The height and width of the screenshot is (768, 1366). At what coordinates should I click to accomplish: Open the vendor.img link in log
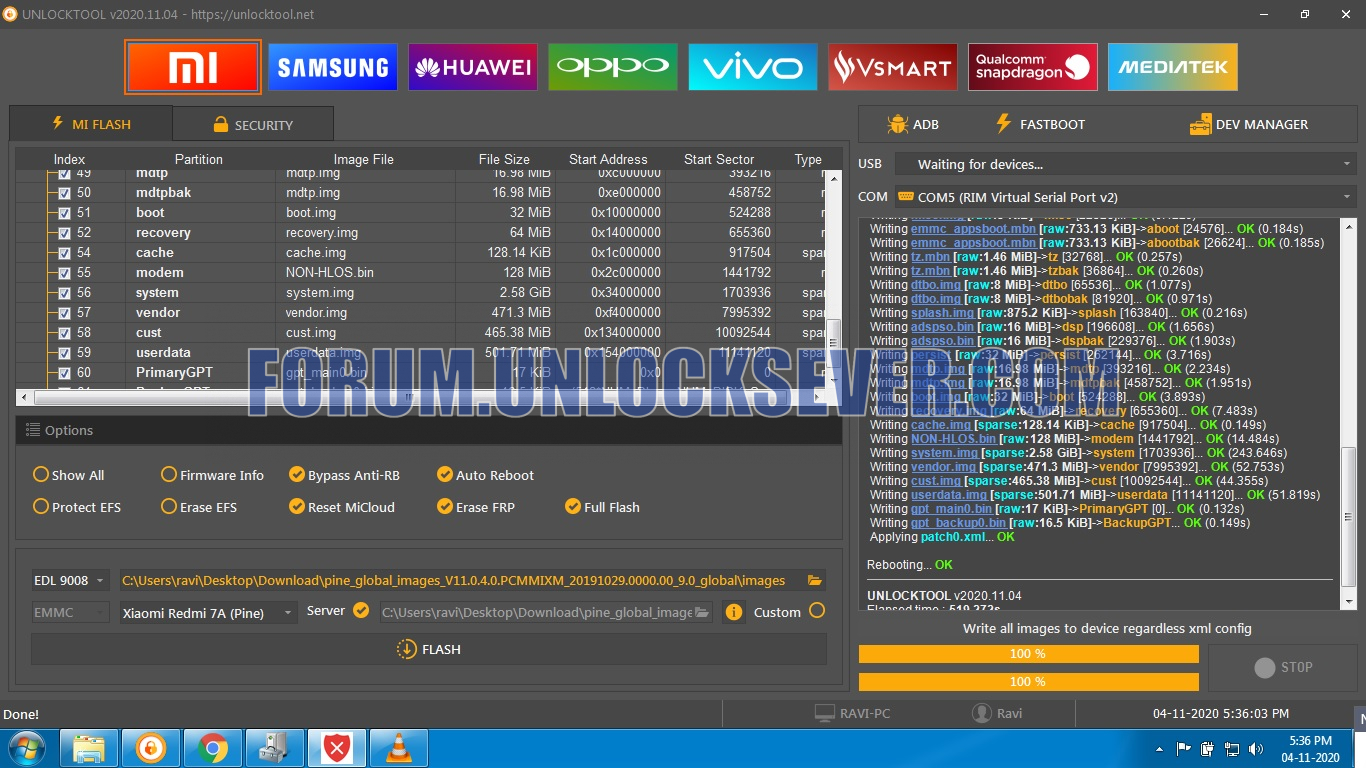pos(943,467)
